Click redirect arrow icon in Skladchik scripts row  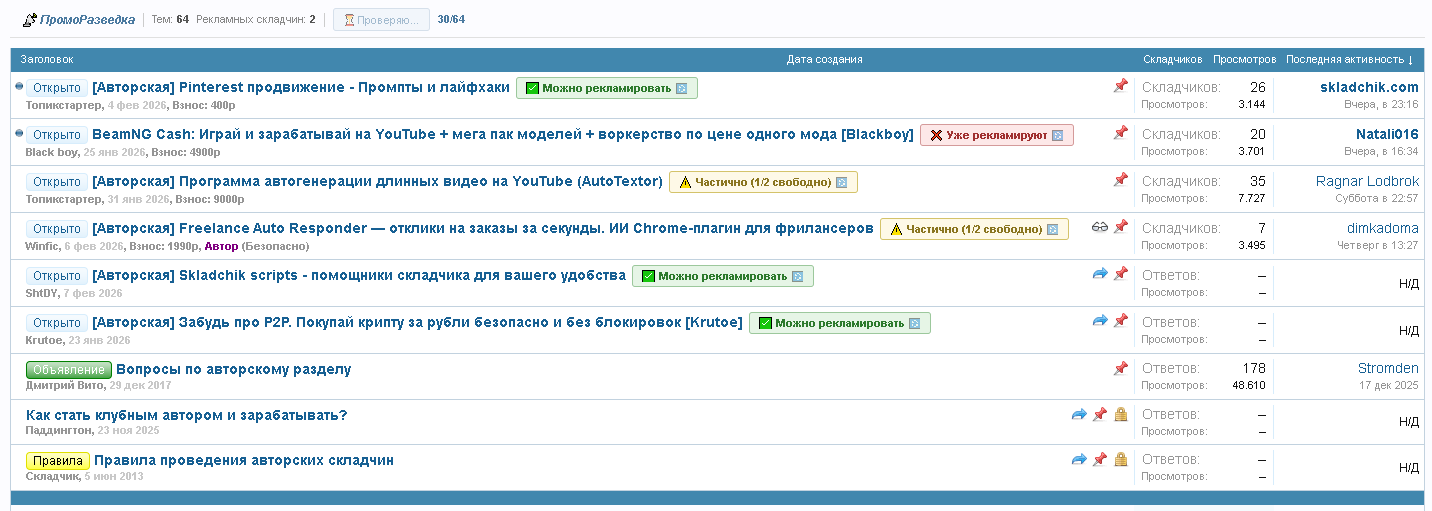pyautogui.click(x=1100, y=274)
